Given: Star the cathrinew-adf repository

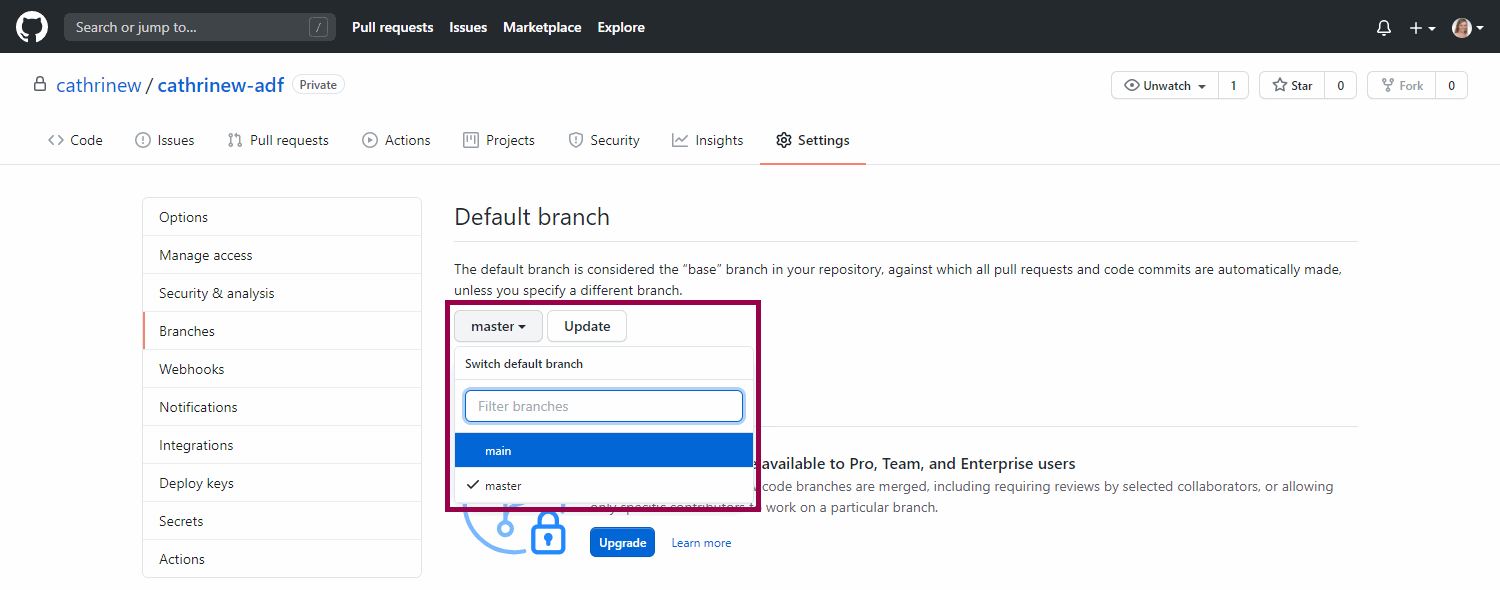Looking at the screenshot, I should [x=1292, y=86].
